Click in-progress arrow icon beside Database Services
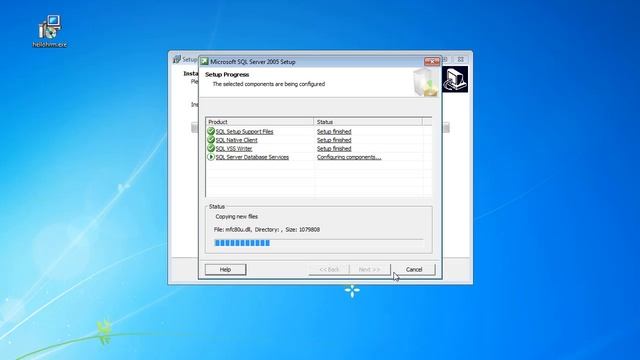640x360 pixels. point(211,157)
